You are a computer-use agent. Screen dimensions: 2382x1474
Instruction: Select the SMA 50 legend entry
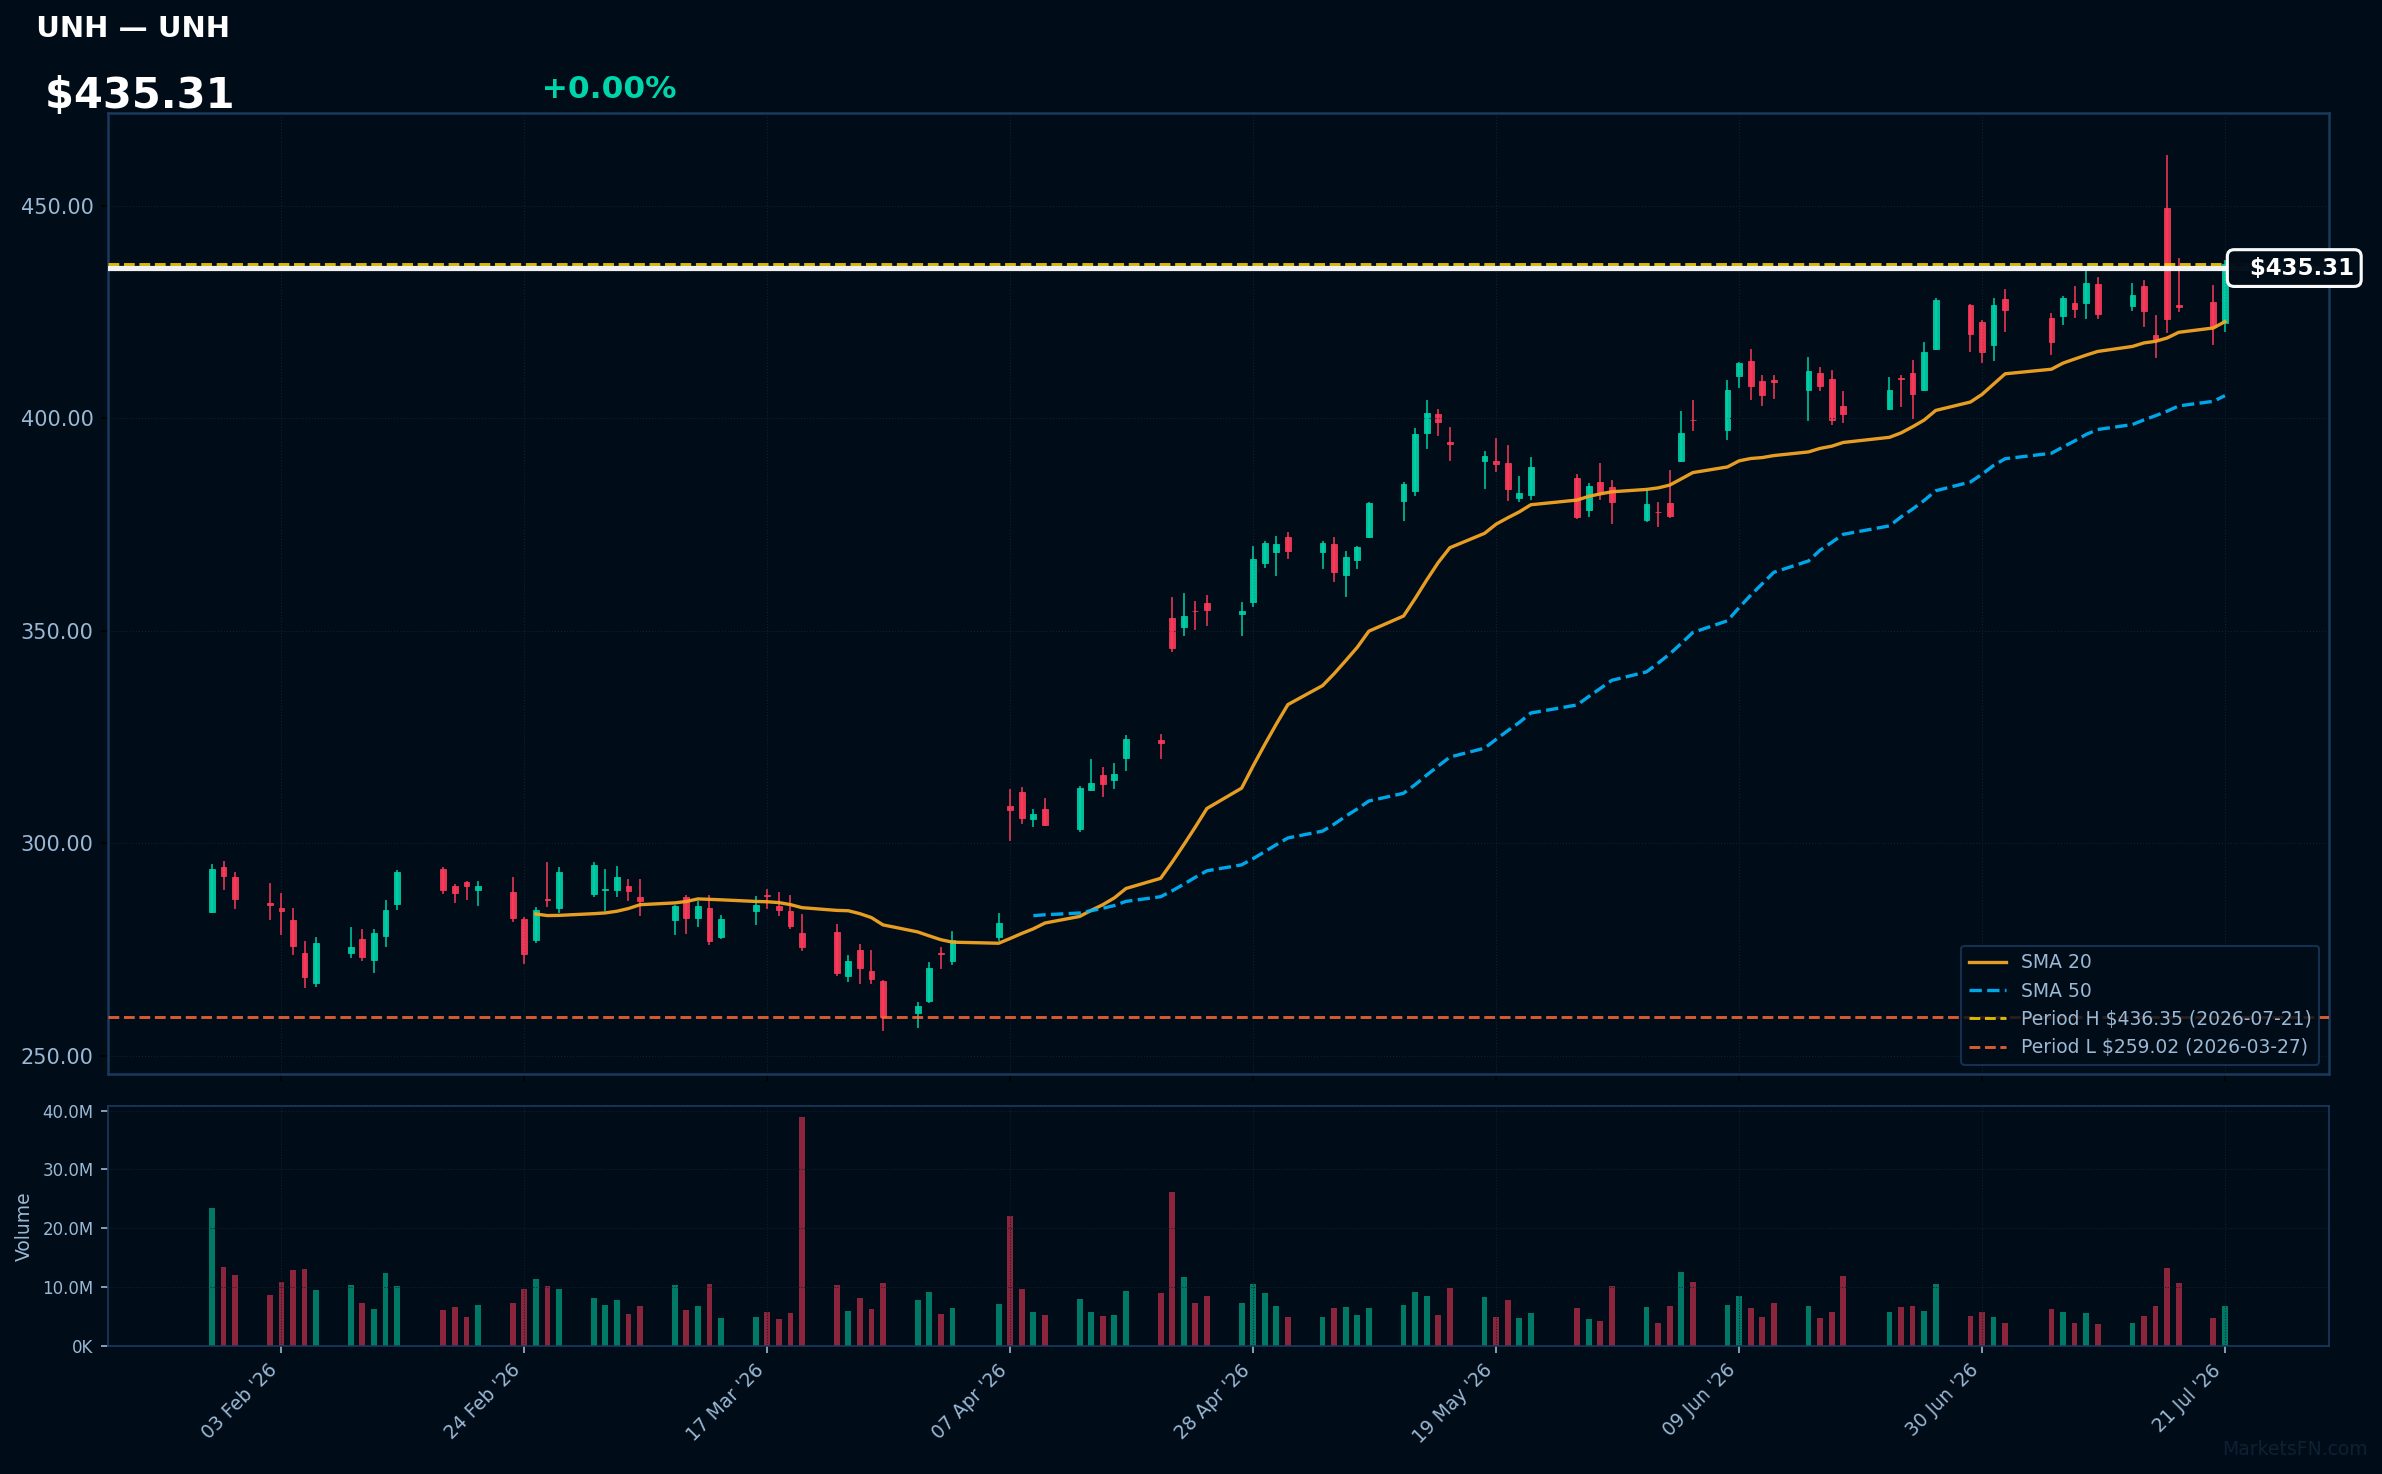[2029, 990]
